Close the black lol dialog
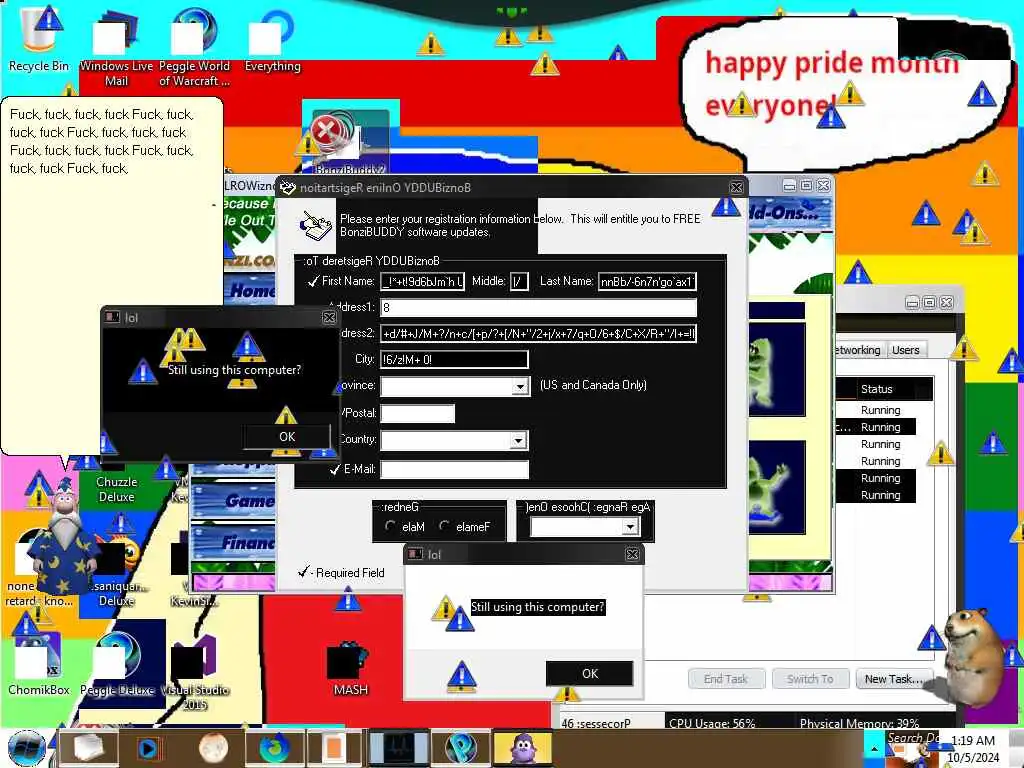Viewport: 1024px width, 768px height. 329,317
